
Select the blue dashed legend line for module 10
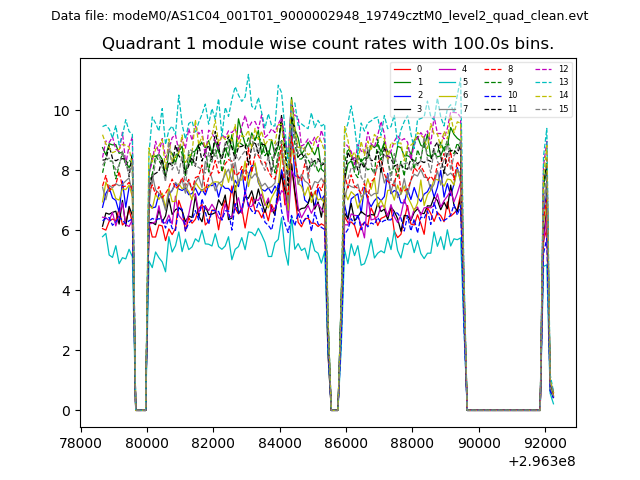(x=495, y=95)
